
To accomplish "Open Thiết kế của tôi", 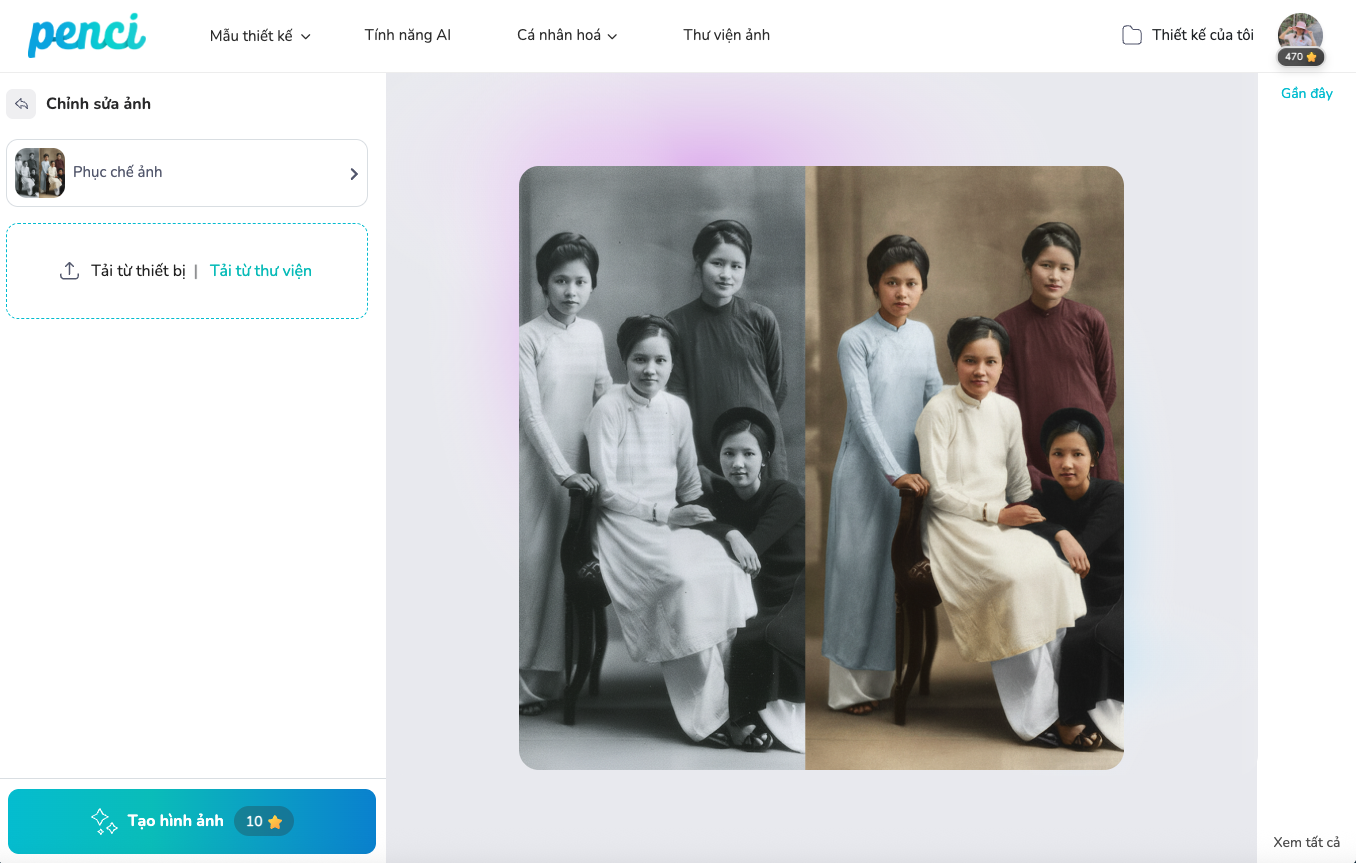I will click(x=1202, y=35).
